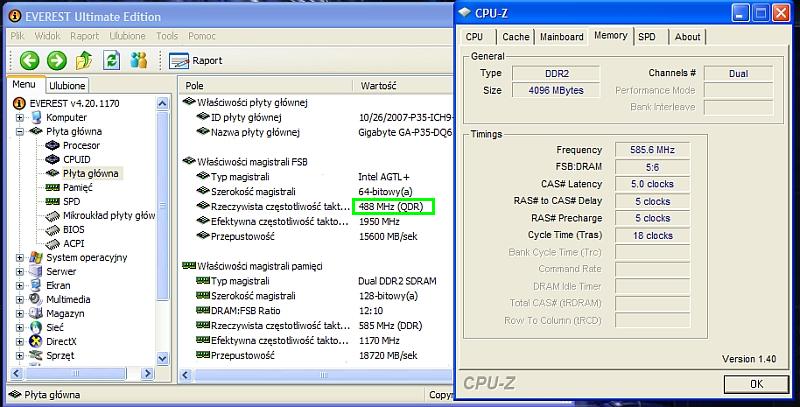The image size is (800, 407).
Task: Select the Mikroukład płyty głównej tree item
Action: pos(109,215)
